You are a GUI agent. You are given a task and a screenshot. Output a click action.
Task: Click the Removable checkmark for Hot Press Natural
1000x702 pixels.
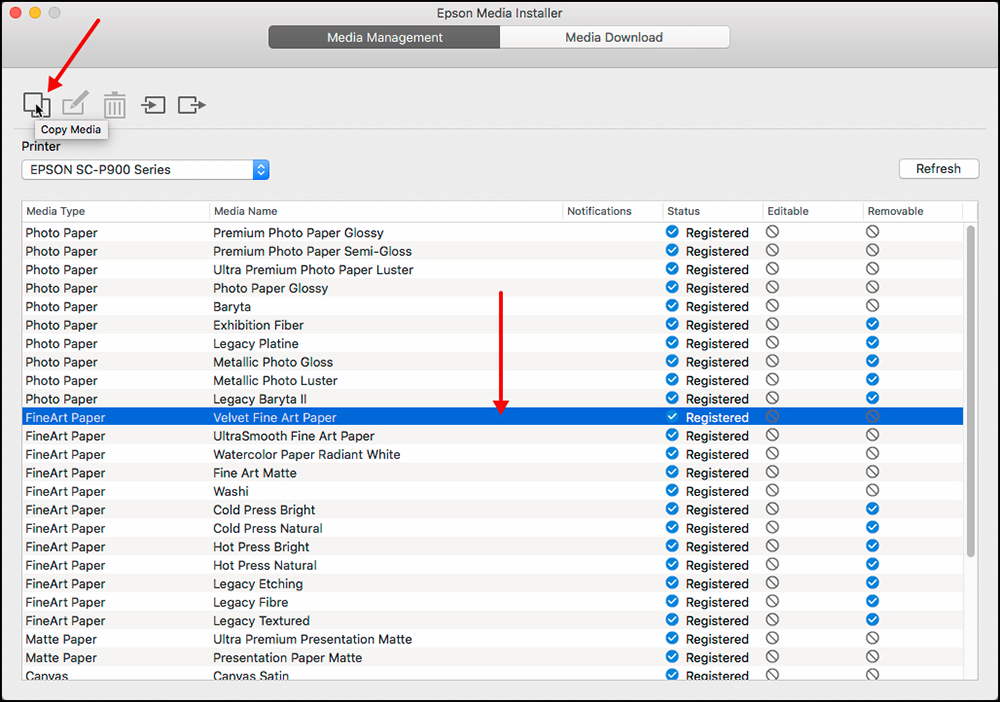[872, 564]
